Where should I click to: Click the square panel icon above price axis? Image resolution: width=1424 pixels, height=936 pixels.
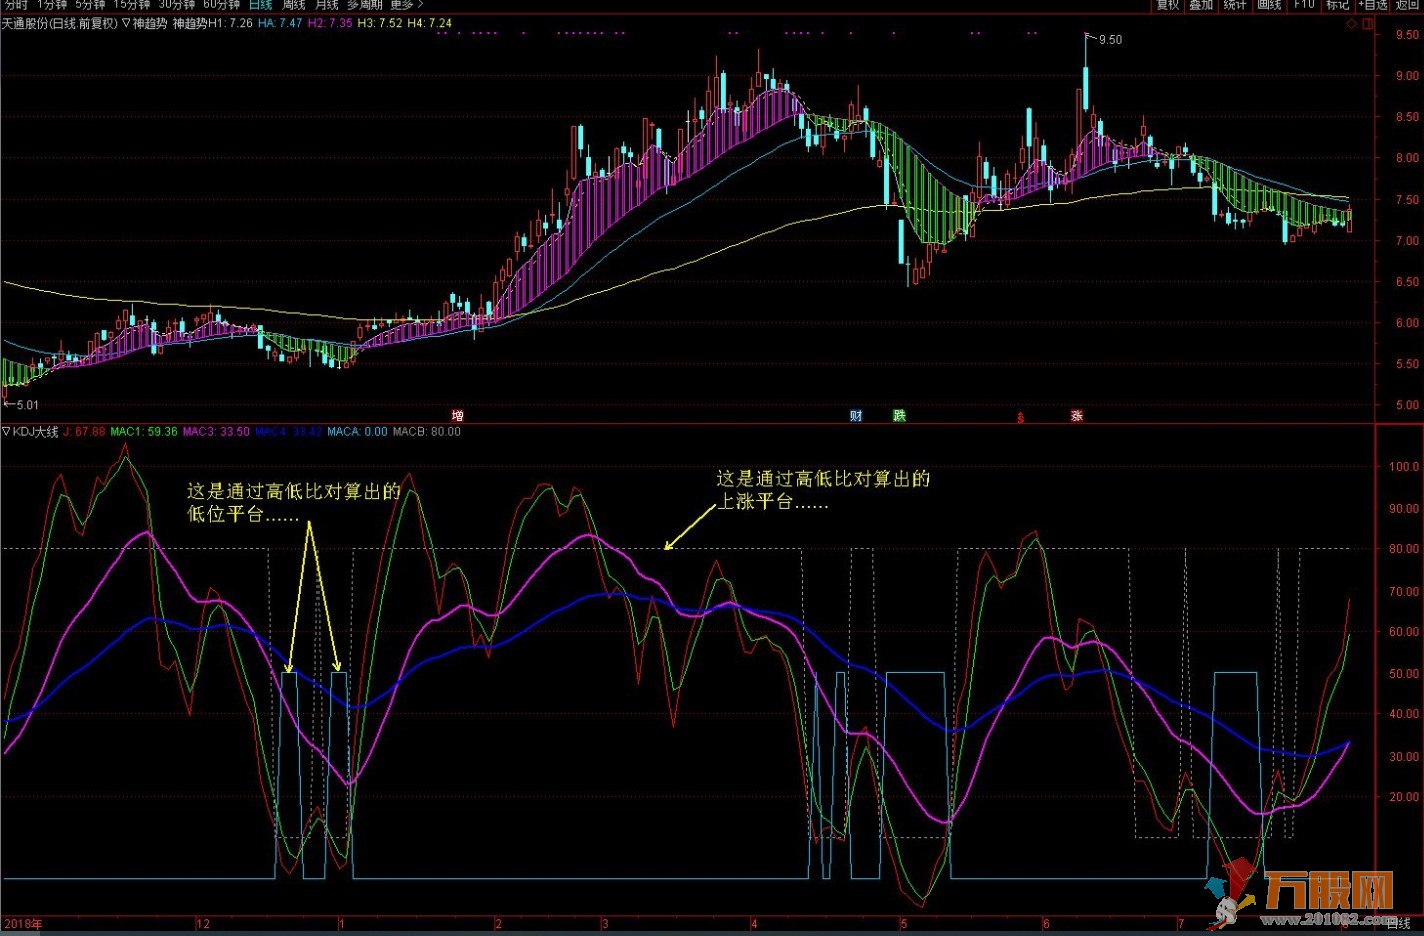[x=1367, y=24]
